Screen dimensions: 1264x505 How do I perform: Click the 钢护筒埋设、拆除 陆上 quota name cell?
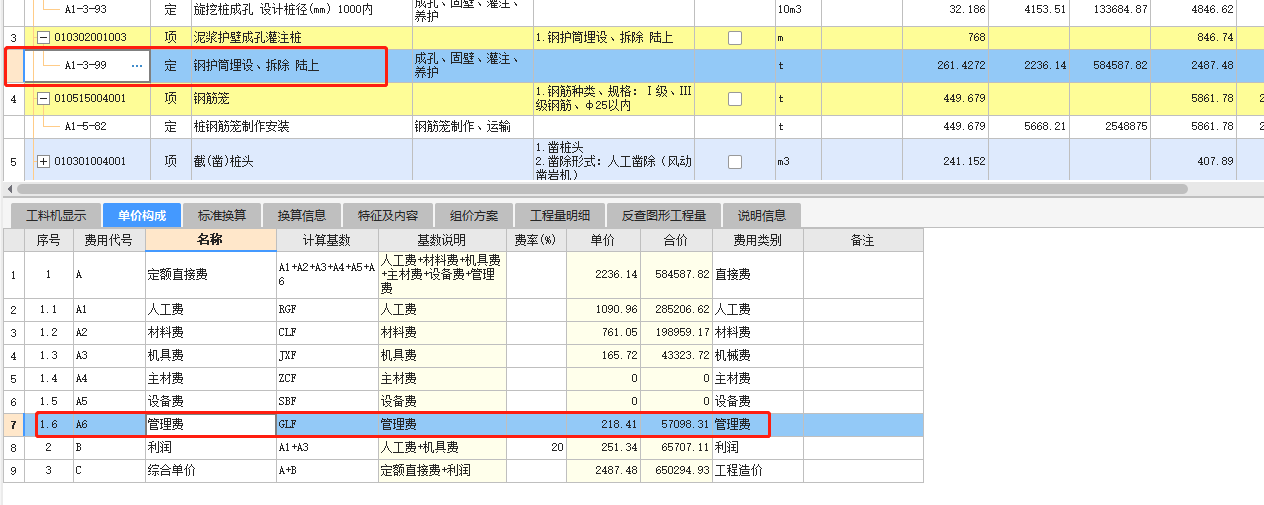coord(300,66)
